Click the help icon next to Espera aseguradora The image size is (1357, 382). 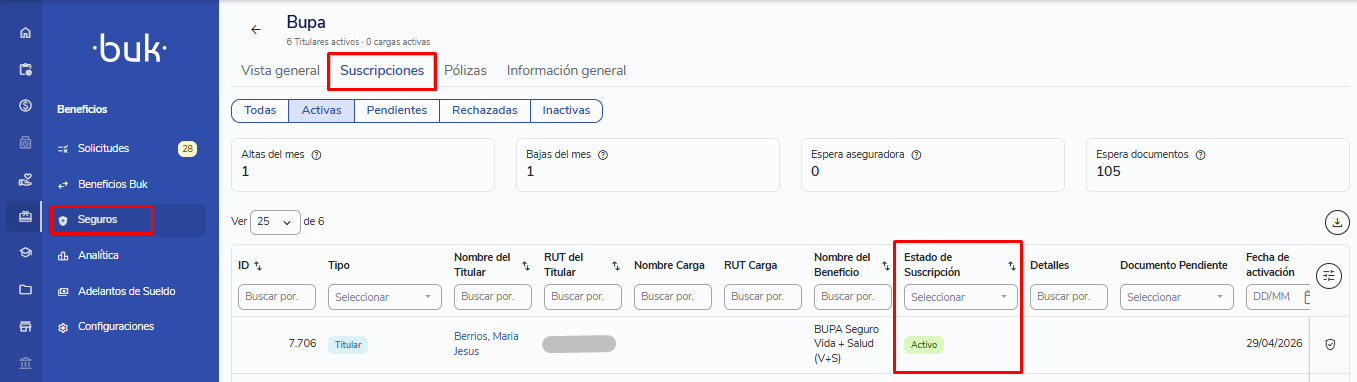click(x=916, y=155)
